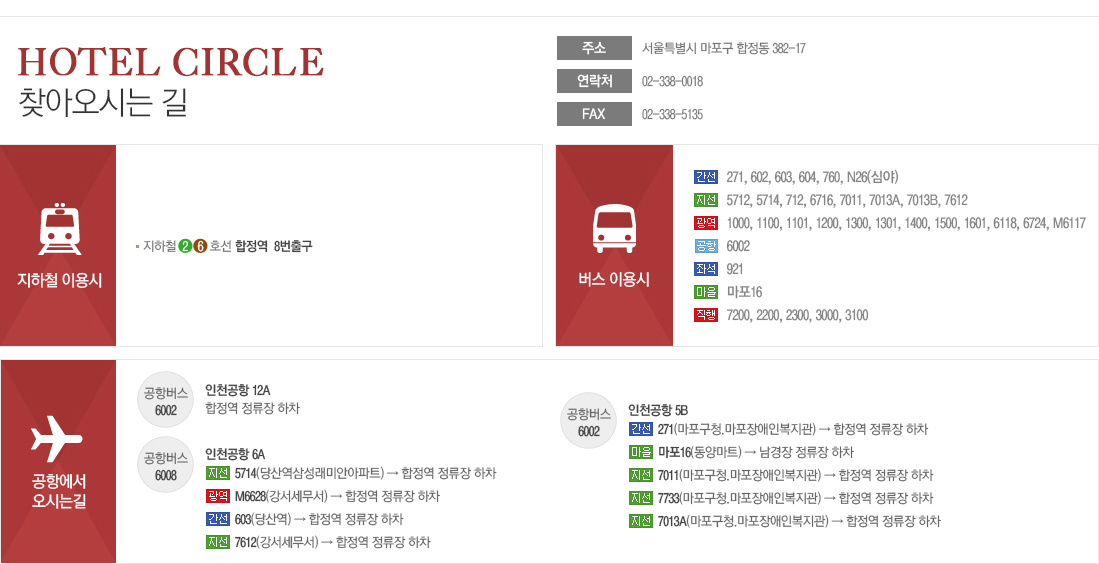Click the blue 간선 tag in the bus list
1099x564 pixels.
click(706, 177)
